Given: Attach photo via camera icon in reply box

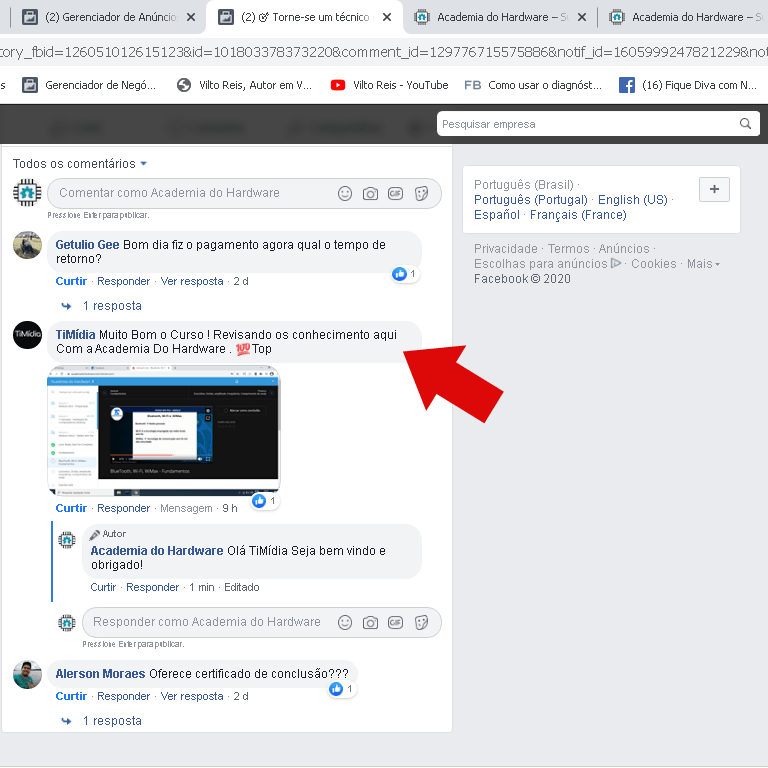Looking at the screenshot, I should [x=370, y=623].
